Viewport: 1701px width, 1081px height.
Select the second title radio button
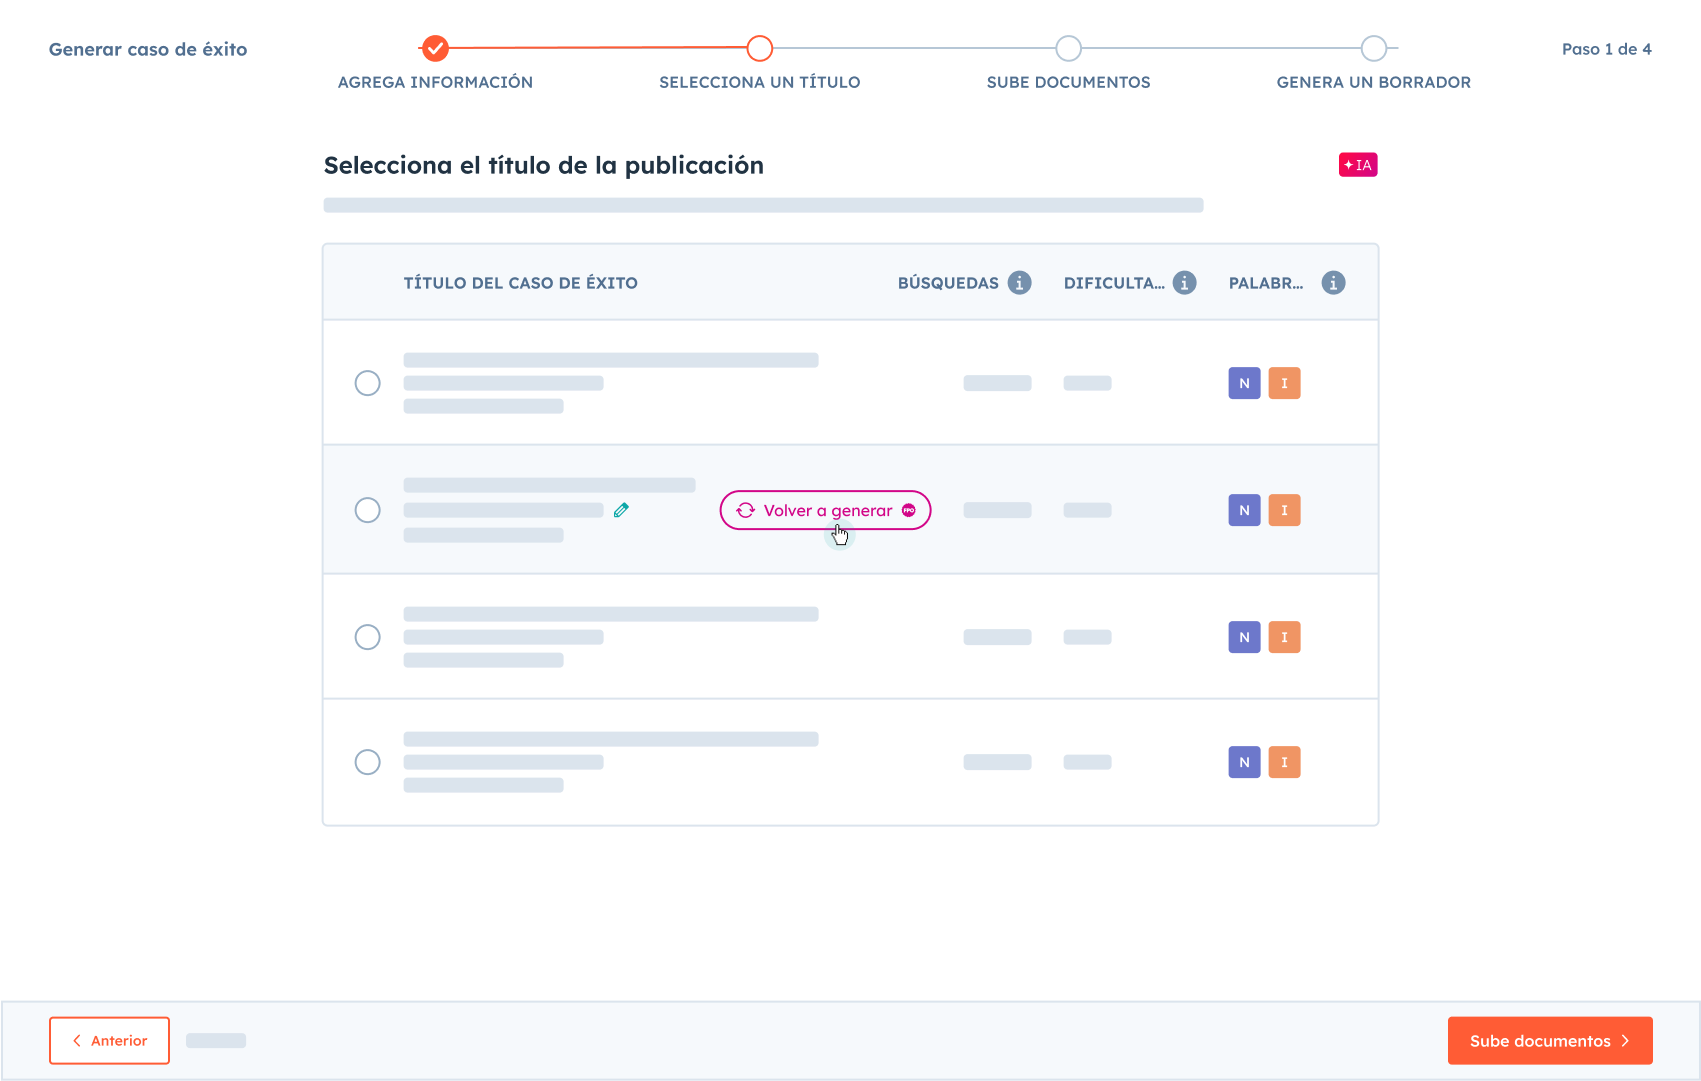(x=368, y=510)
